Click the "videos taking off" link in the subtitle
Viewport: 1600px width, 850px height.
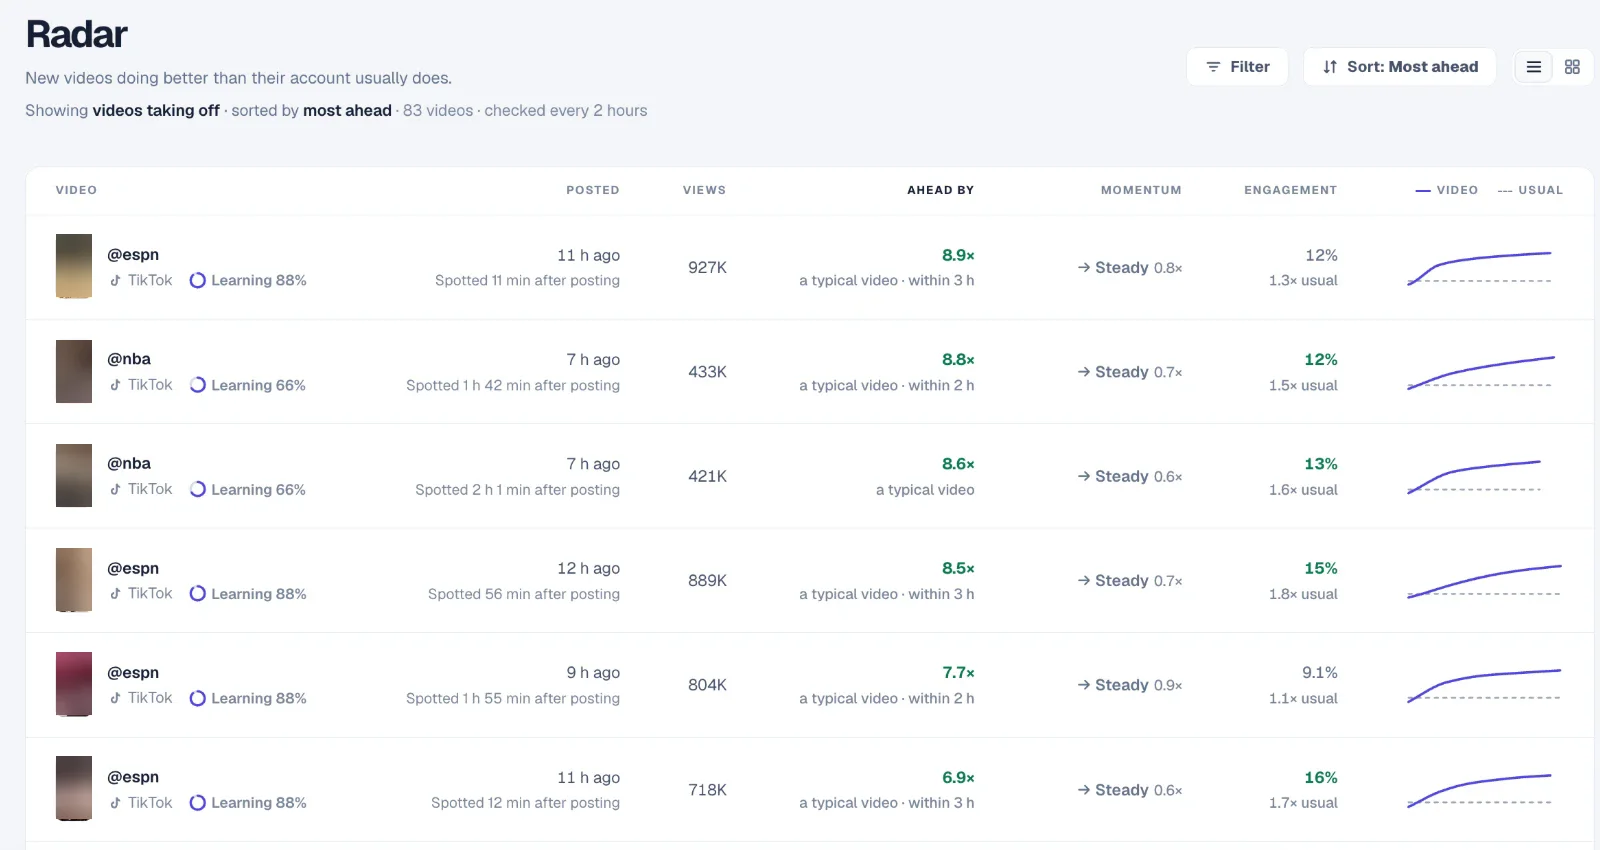(156, 111)
